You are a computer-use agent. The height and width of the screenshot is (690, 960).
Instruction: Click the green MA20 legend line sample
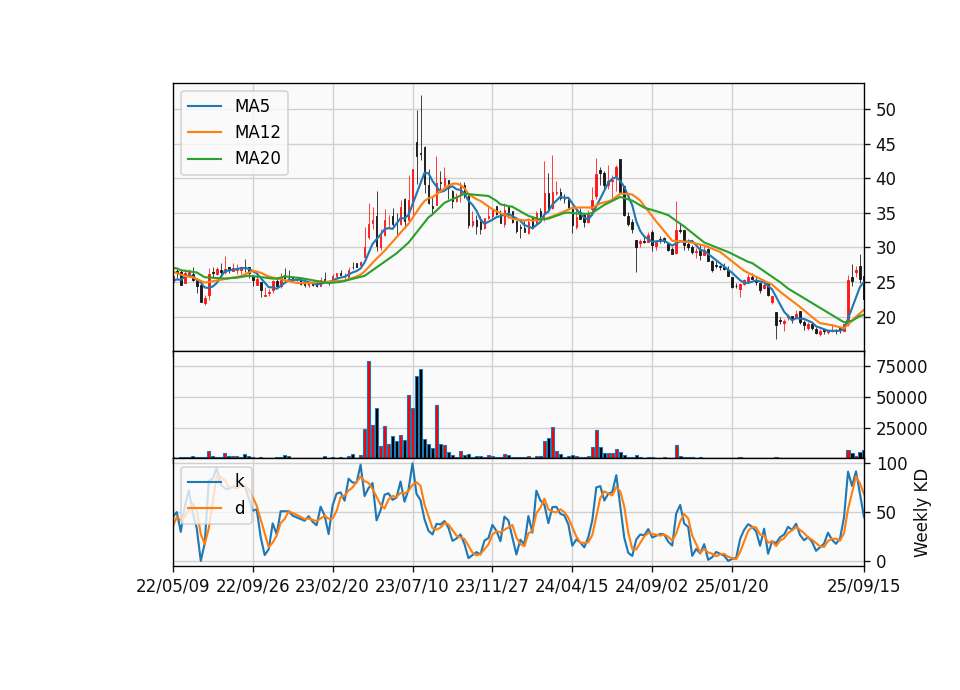click(x=204, y=158)
